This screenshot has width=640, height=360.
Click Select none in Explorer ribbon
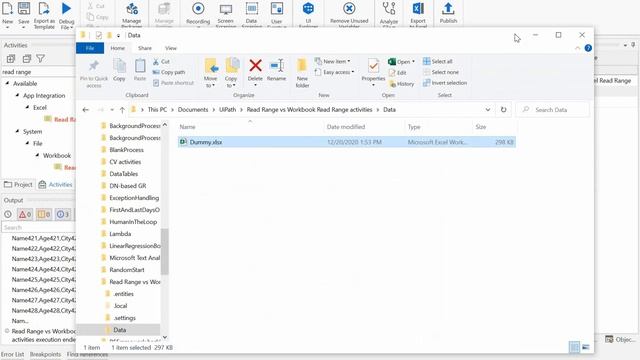pyautogui.click(x=441, y=72)
